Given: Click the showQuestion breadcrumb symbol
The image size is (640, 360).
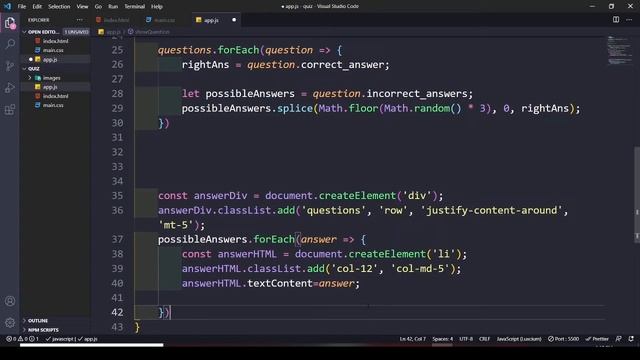Looking at the screenshot, I should pyautogui.click(x=149, y=31).
